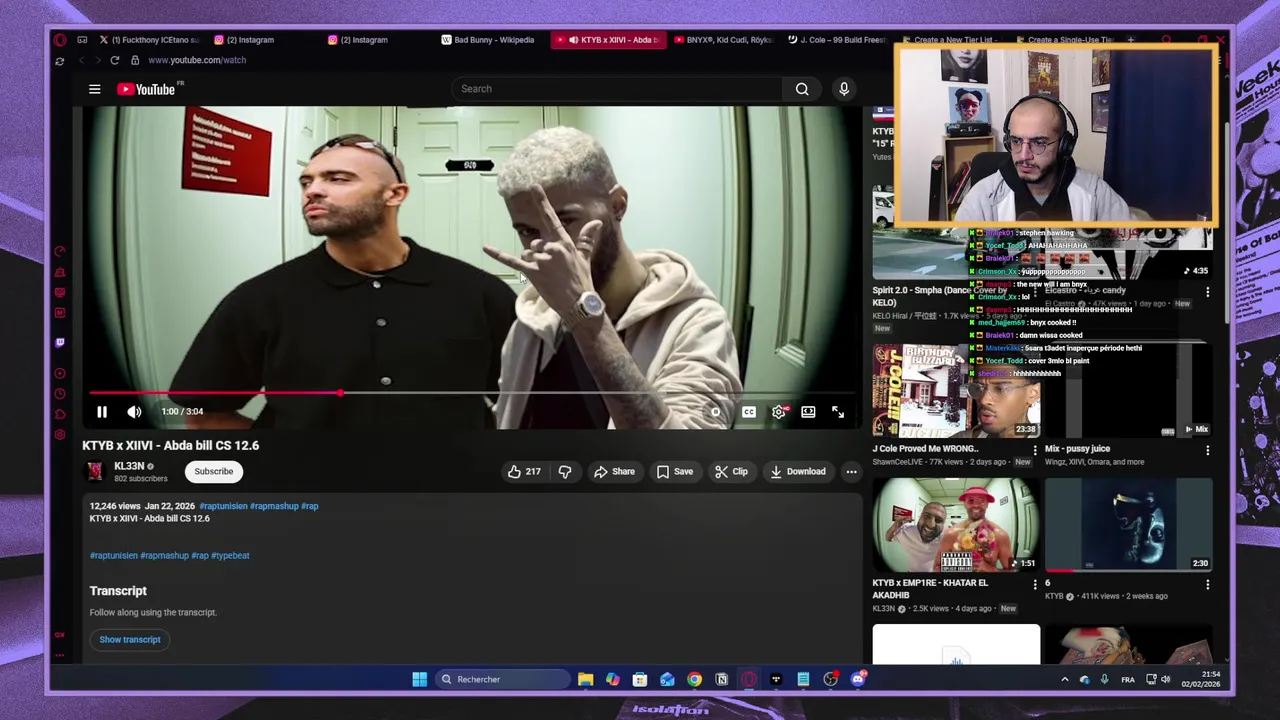Open options for the '6' KTYB video
The height and width of the screenshot is (720, 1280).
coord(1207,584)
